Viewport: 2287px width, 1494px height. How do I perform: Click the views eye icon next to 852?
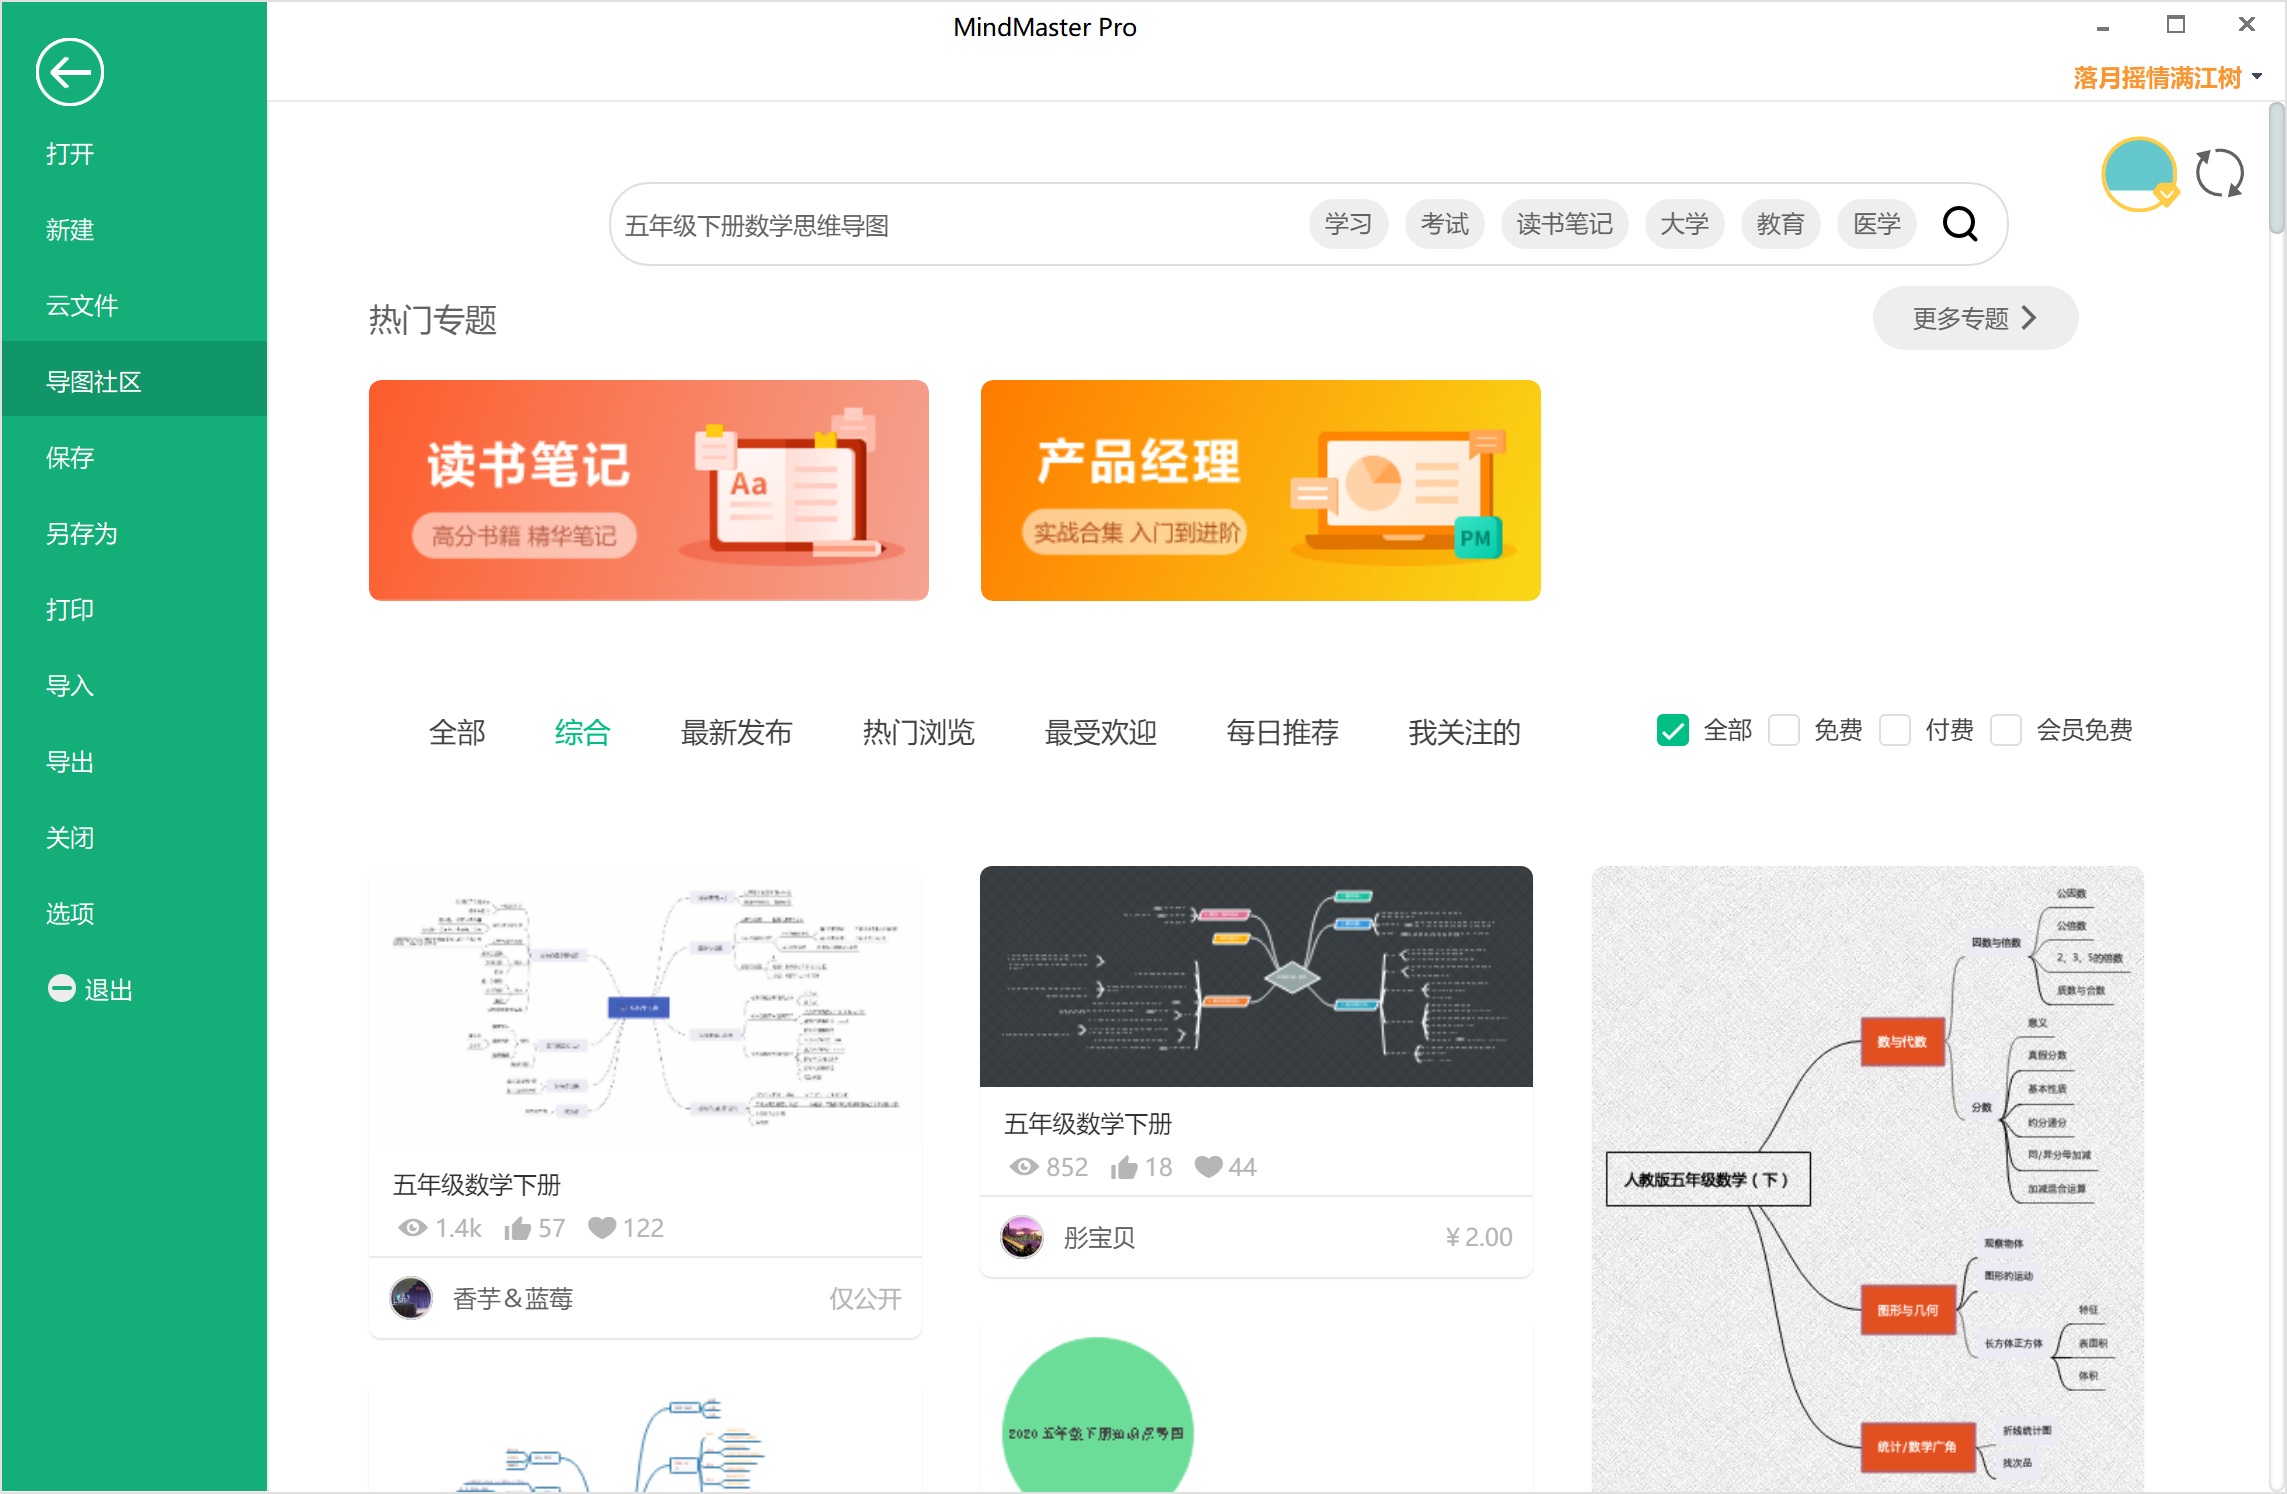1024,1167
